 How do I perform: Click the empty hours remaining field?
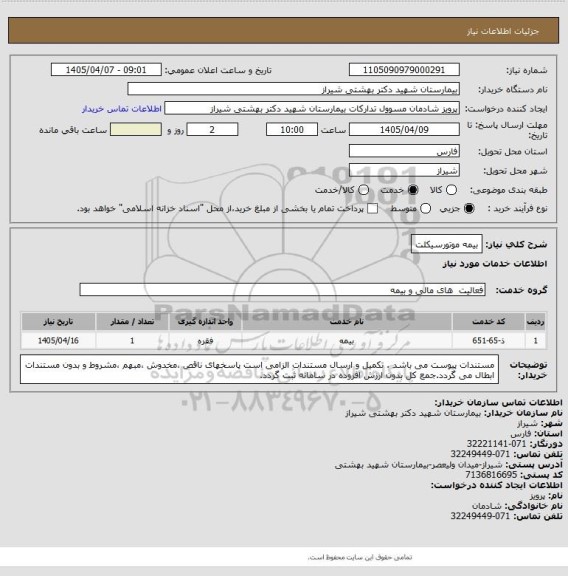pos(136,130)
